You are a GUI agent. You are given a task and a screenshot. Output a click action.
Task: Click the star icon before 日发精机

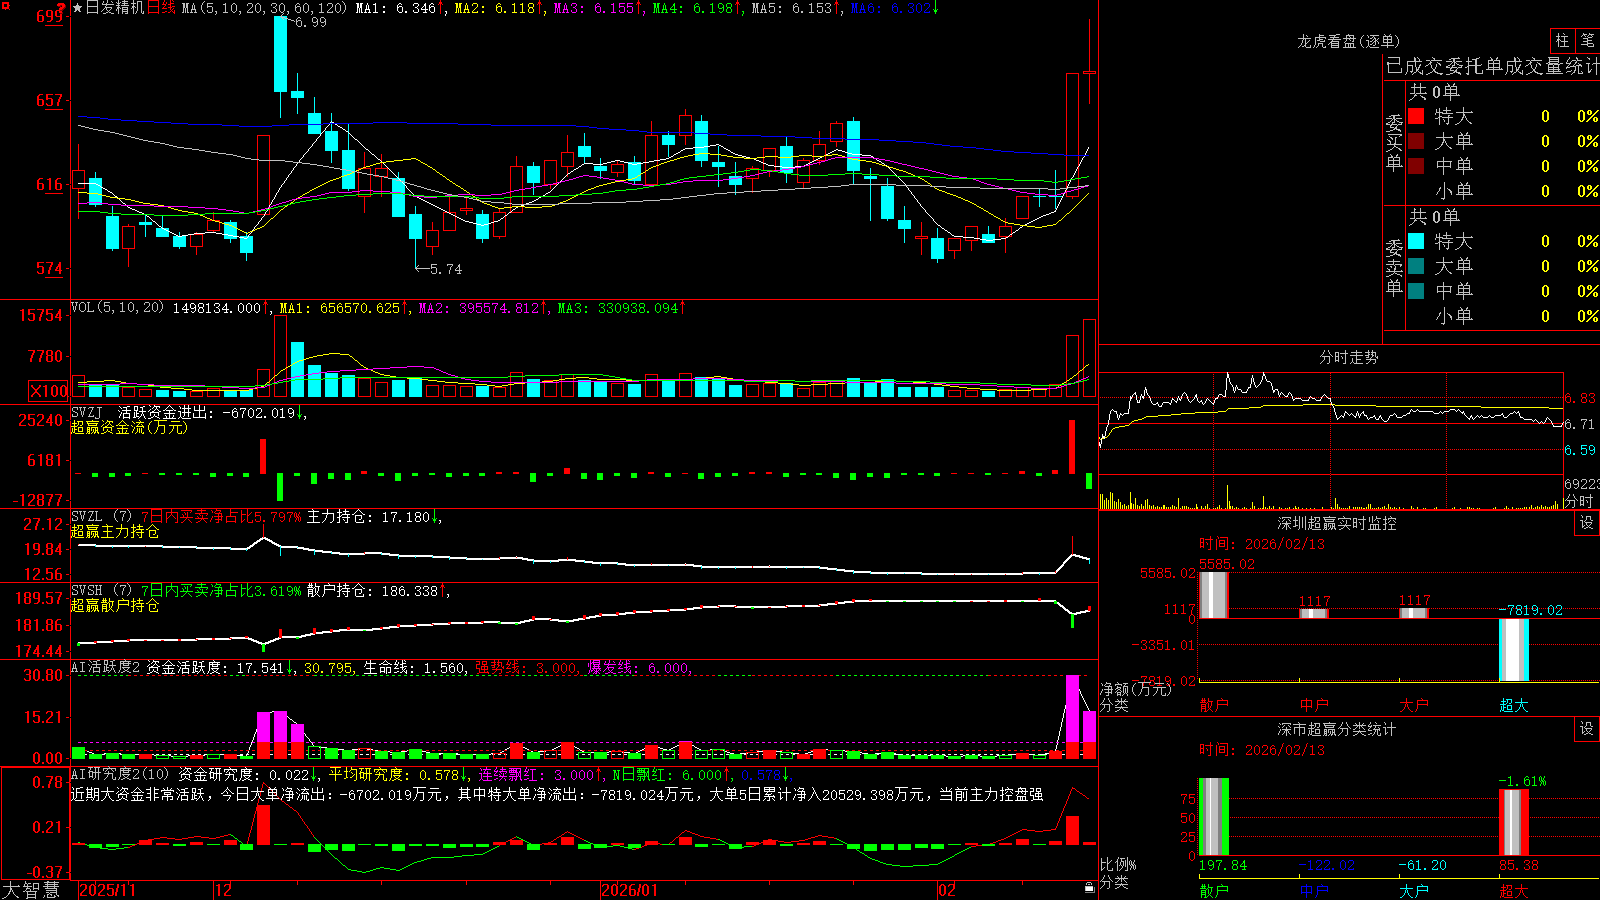click(x=77, y=8)
